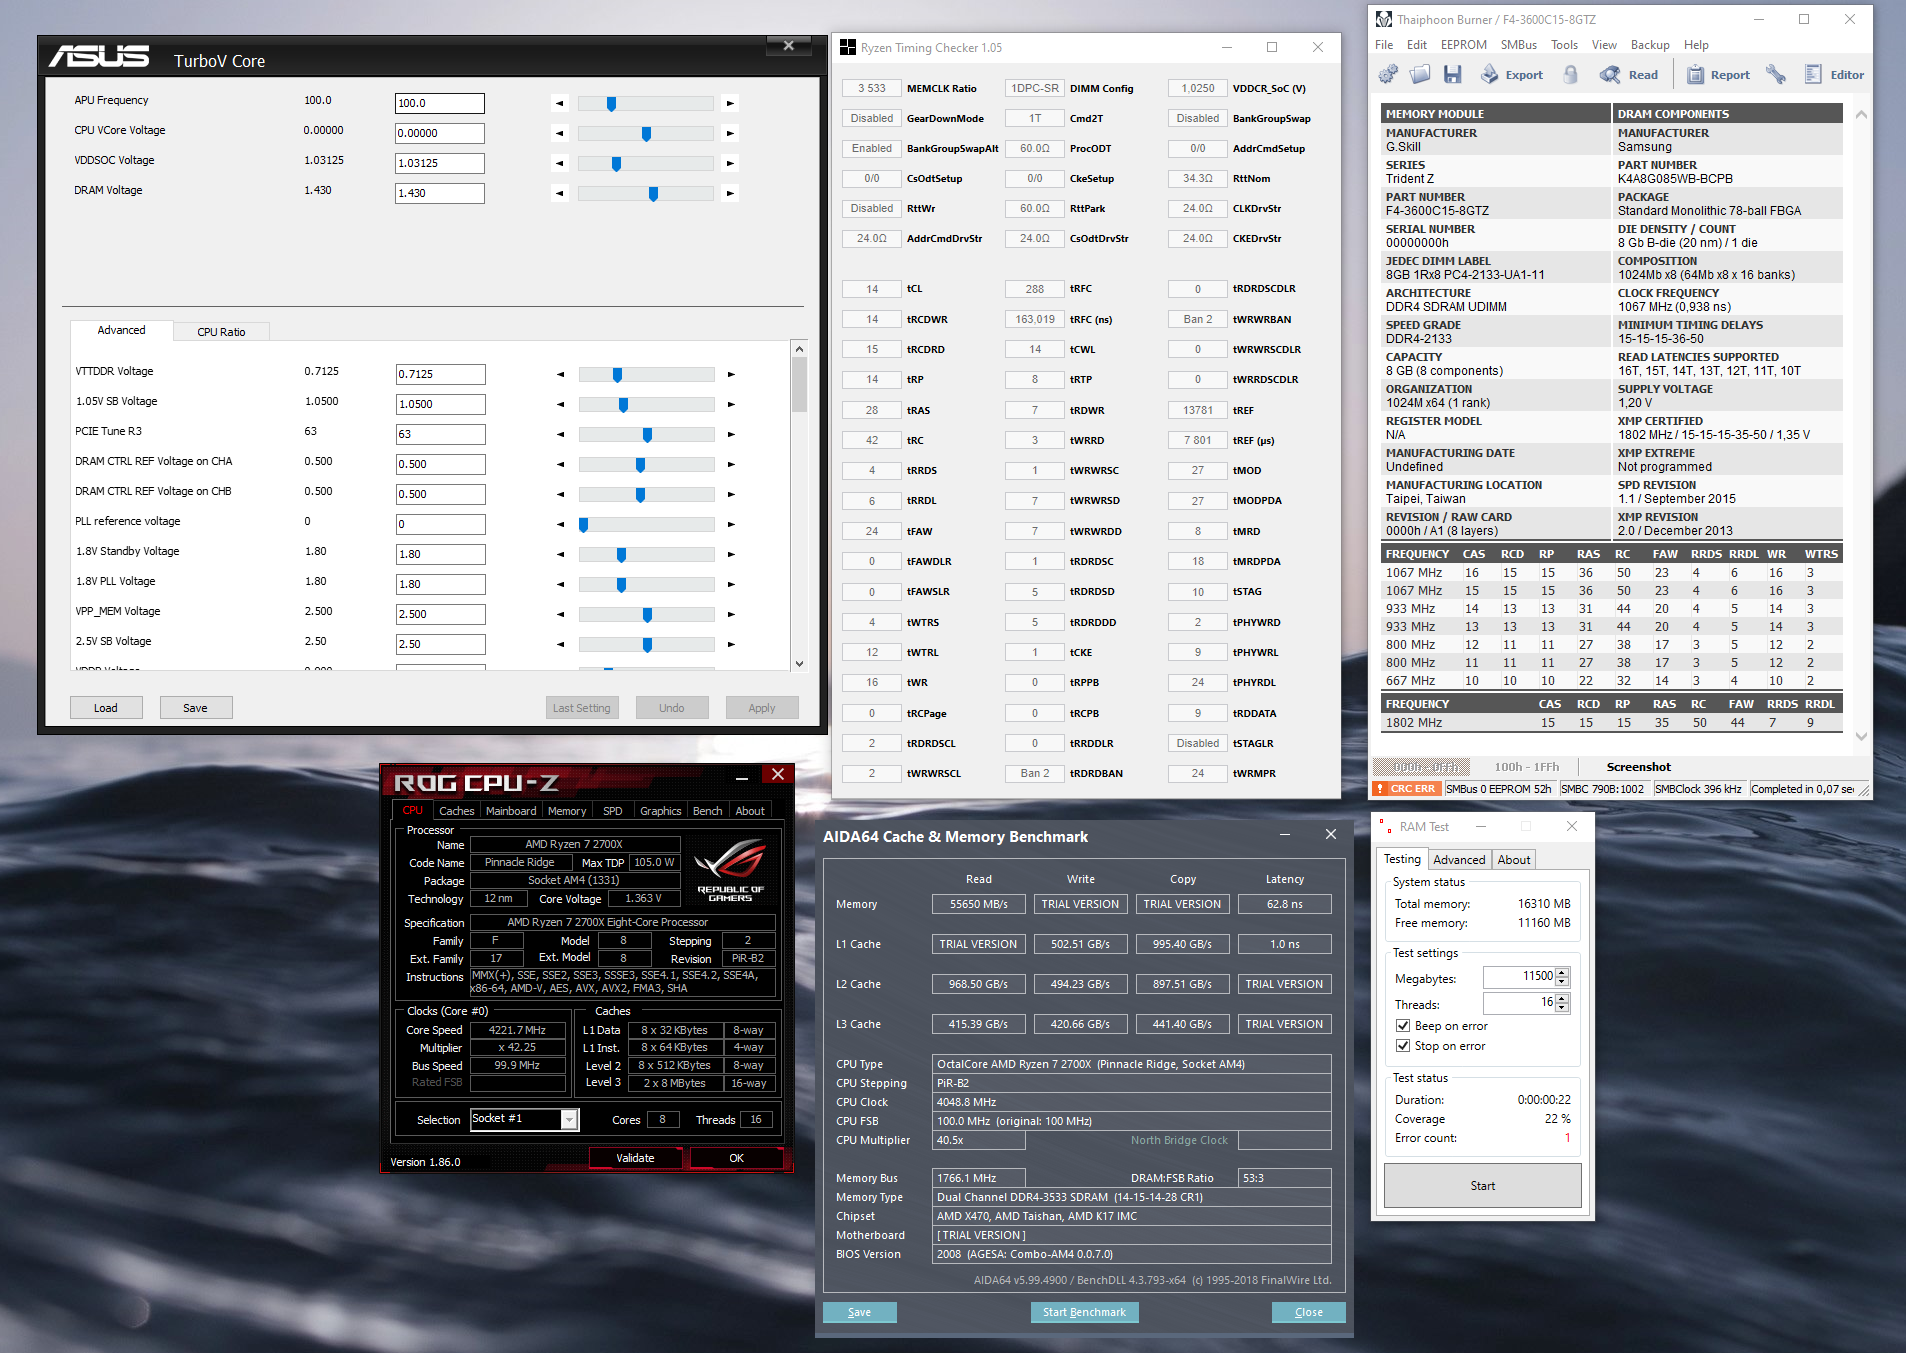
Task: Click the Start button in RAM Test
Action: [1482, 1186]
